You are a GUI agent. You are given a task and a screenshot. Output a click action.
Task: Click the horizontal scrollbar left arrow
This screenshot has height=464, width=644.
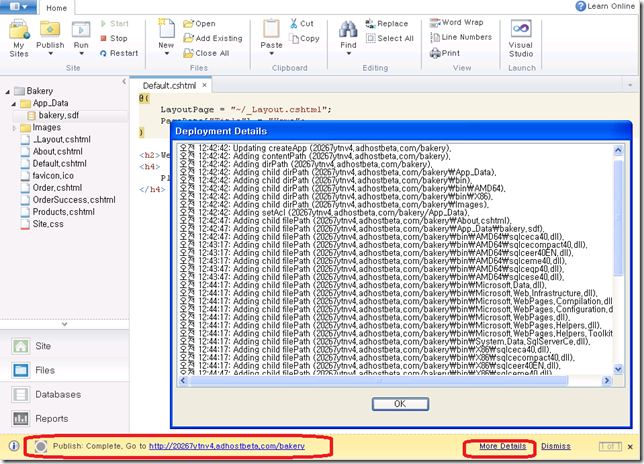183,381
